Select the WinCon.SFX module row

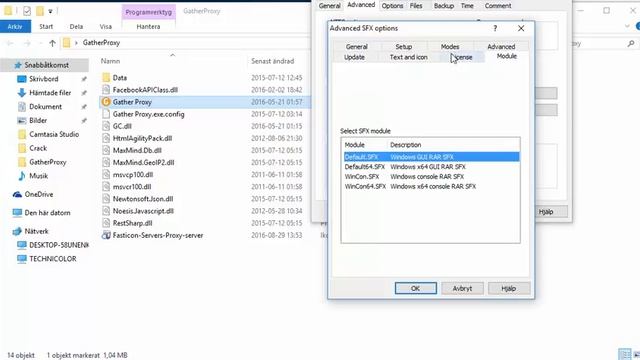pos(431,176)
